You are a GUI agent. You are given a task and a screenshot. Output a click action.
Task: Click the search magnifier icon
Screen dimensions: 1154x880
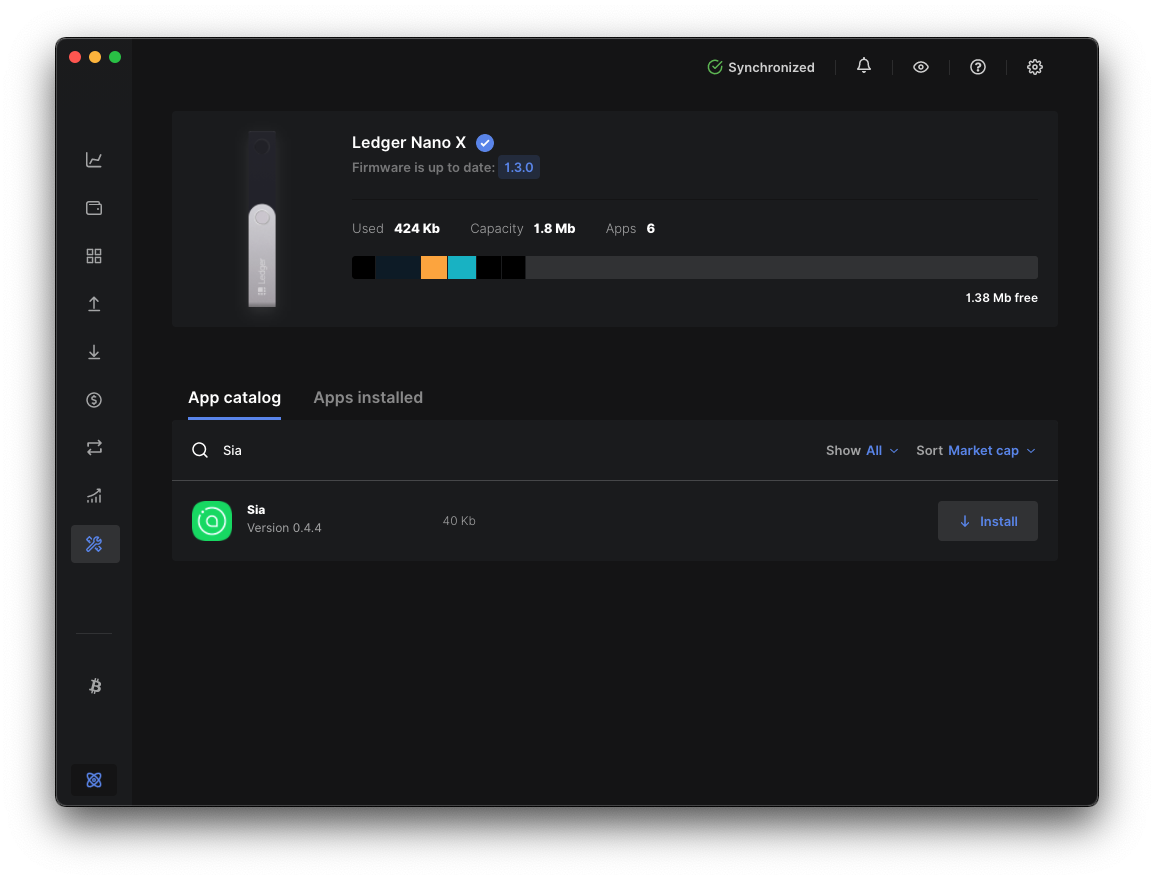click(x=200, y=450)
